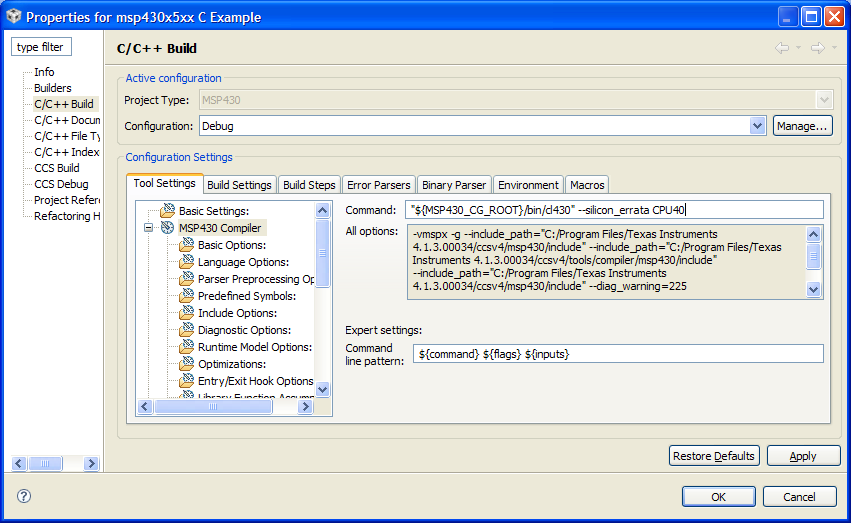
Task: Click the Optimizations folder icon
Action: [x=186, y=363]
